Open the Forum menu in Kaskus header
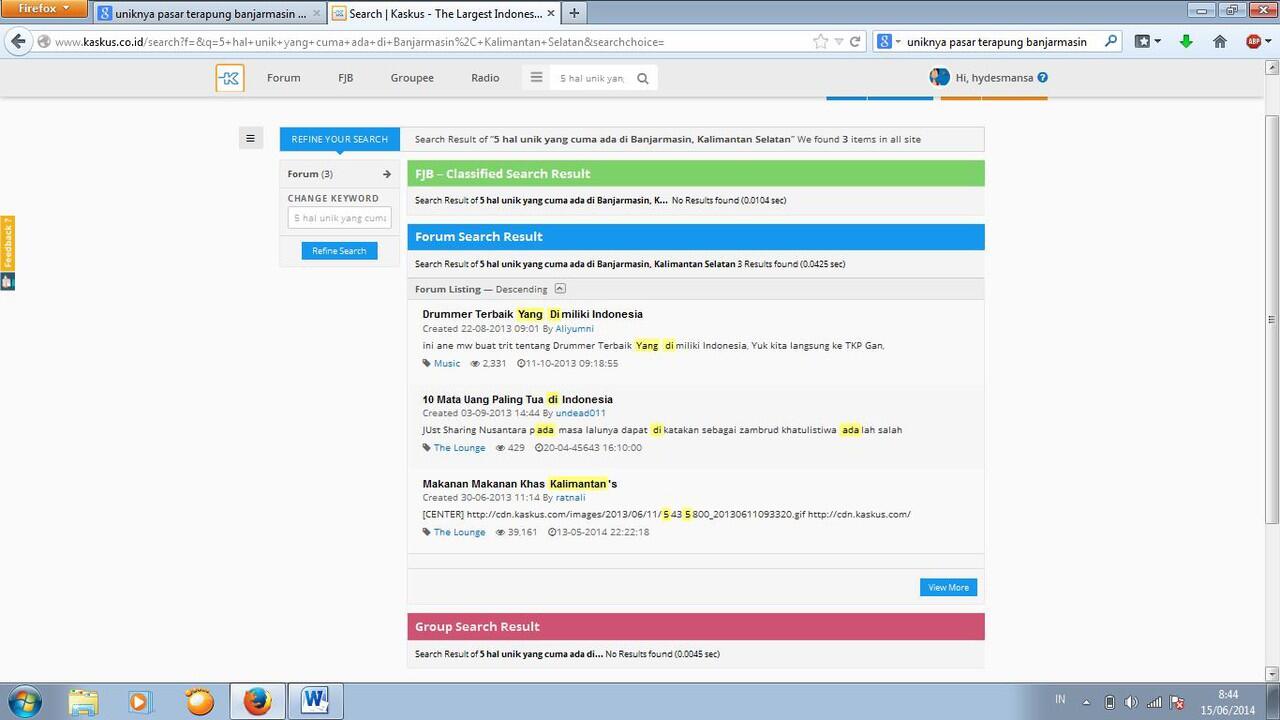 [x=284, y=78]
